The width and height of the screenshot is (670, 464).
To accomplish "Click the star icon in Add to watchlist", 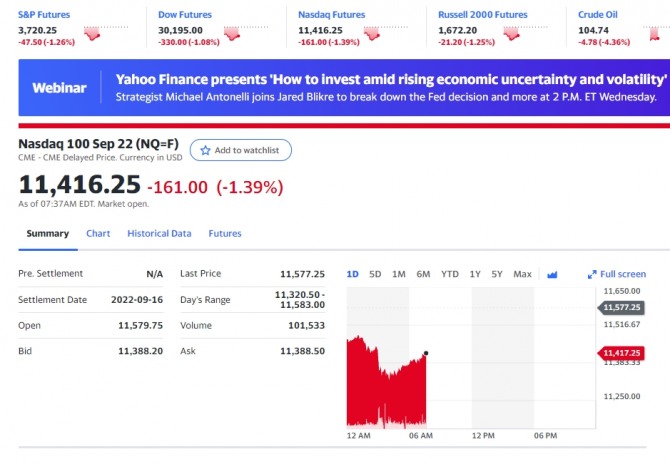I will coord(206,150).
